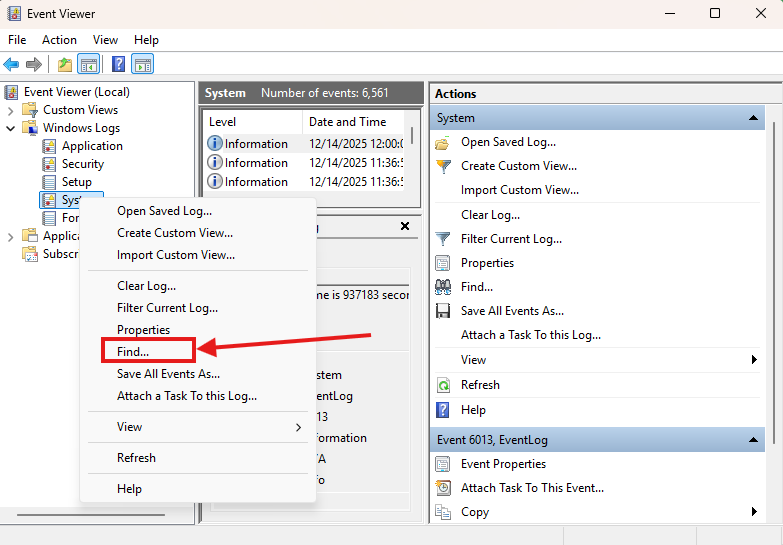Click the Save All Events floppy disk icon

pos(443,311)
